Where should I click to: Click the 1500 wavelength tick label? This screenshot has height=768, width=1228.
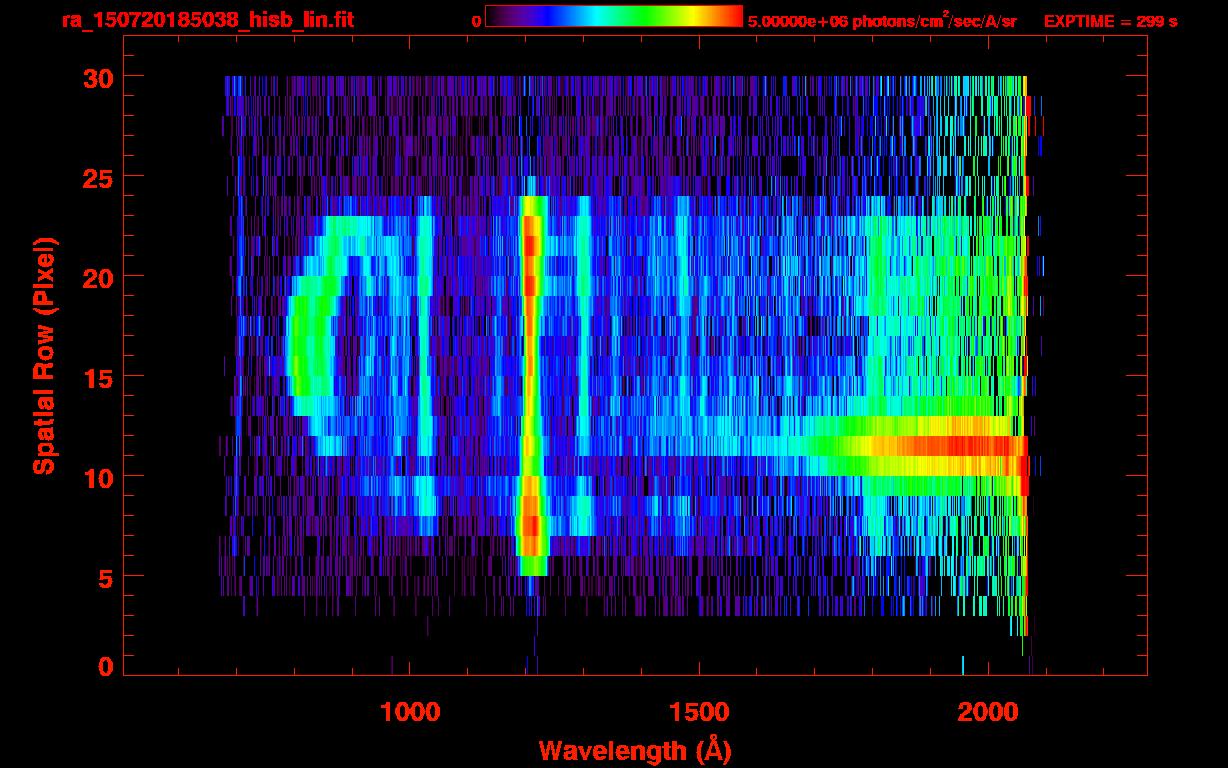tap(699, 712)
